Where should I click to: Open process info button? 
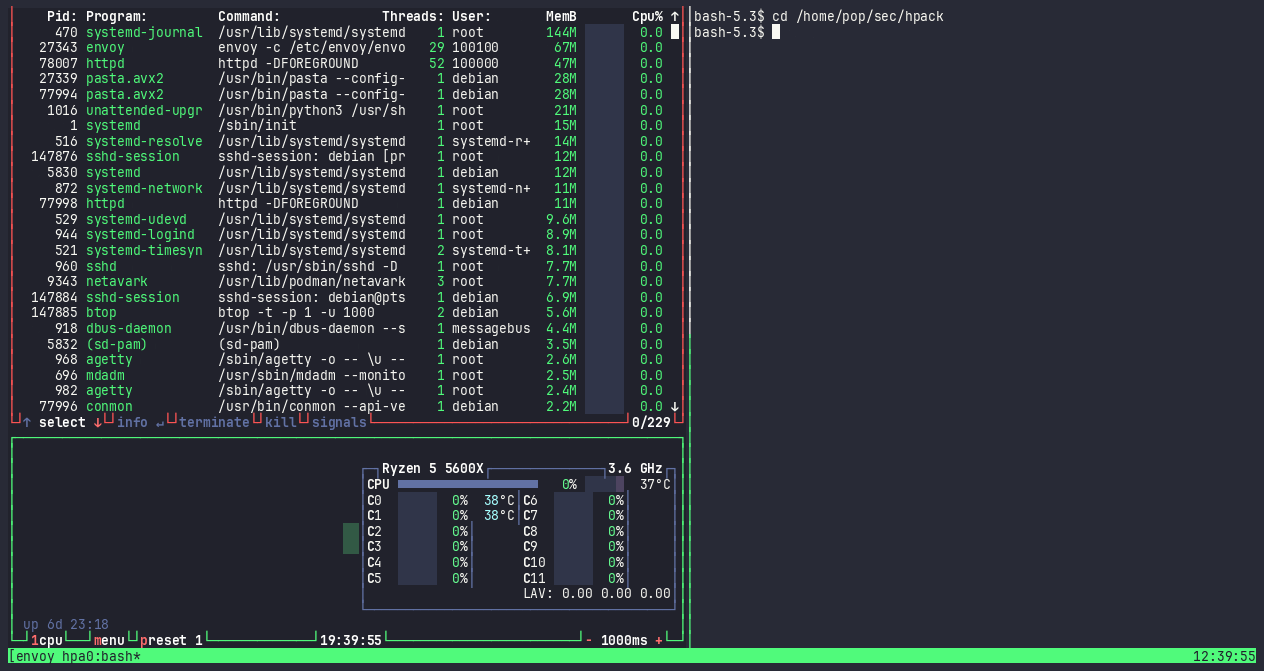tap(139, 422)
